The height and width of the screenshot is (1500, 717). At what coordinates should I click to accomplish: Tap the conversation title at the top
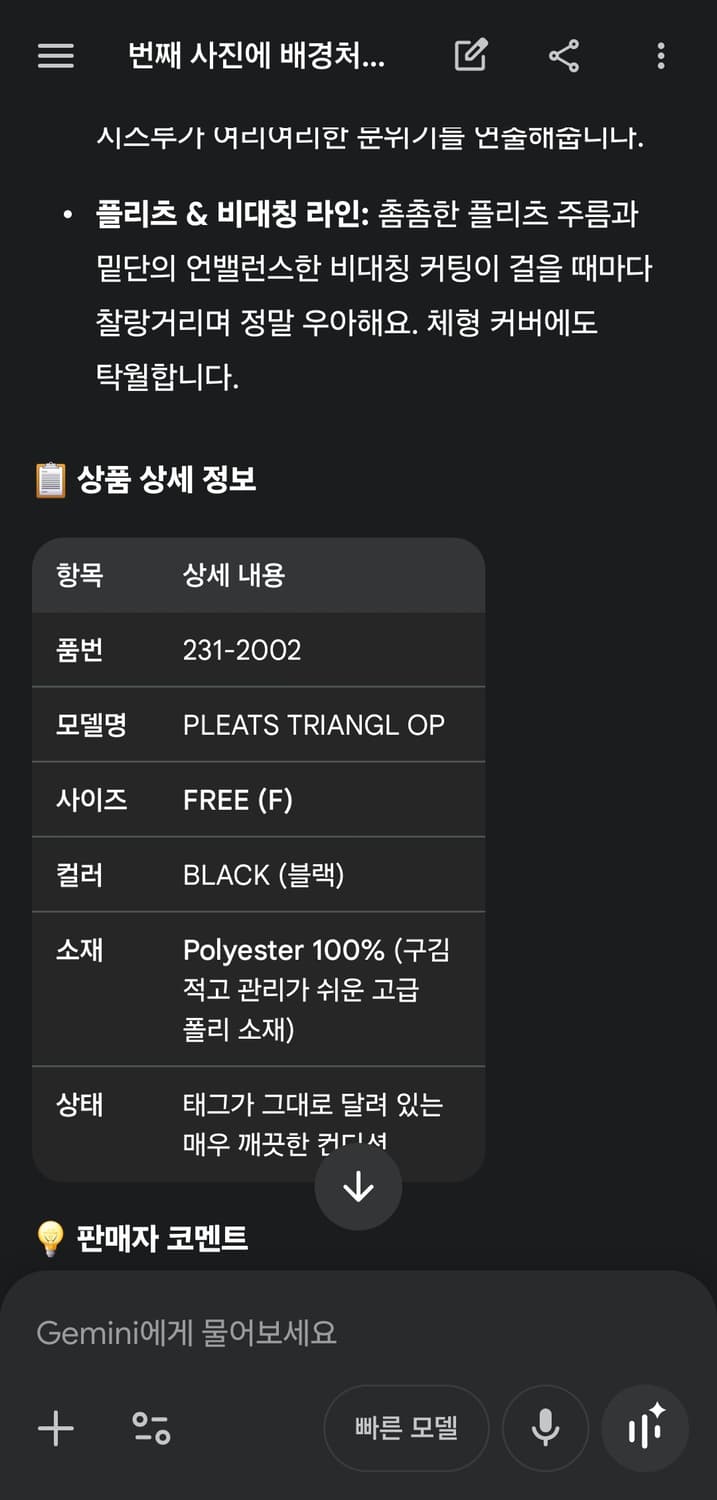pyautogui.click(x=257, y=56)
